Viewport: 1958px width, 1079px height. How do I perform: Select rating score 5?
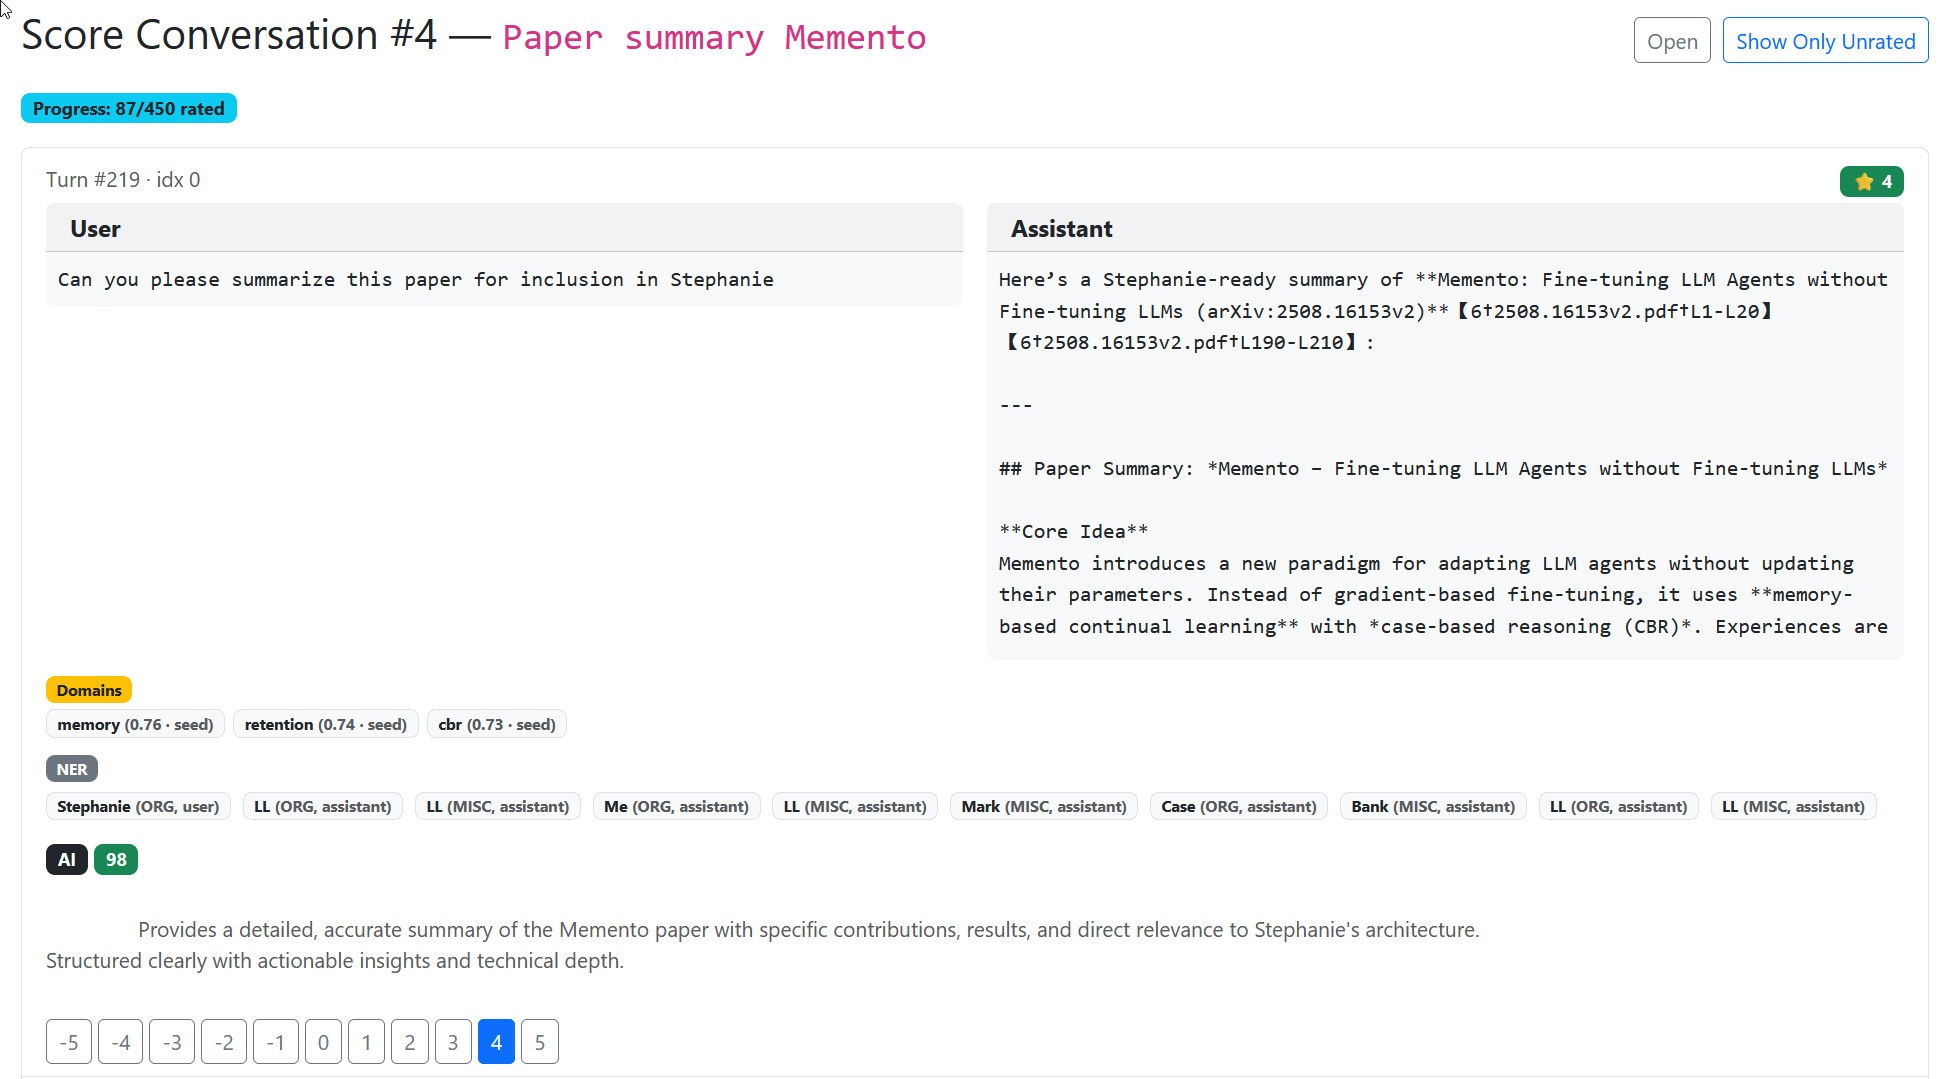tap(539, 1042)
